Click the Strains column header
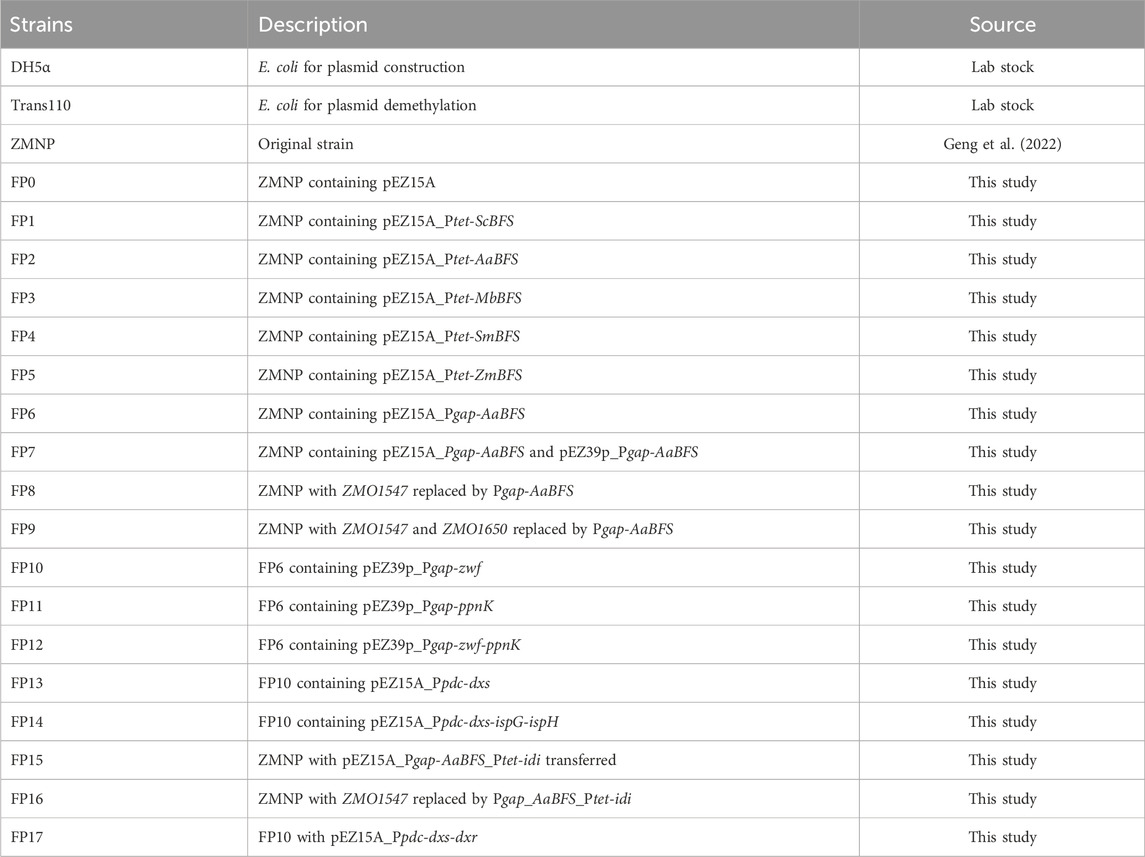This screenshot has height=857, width=1145. point(123,24)
